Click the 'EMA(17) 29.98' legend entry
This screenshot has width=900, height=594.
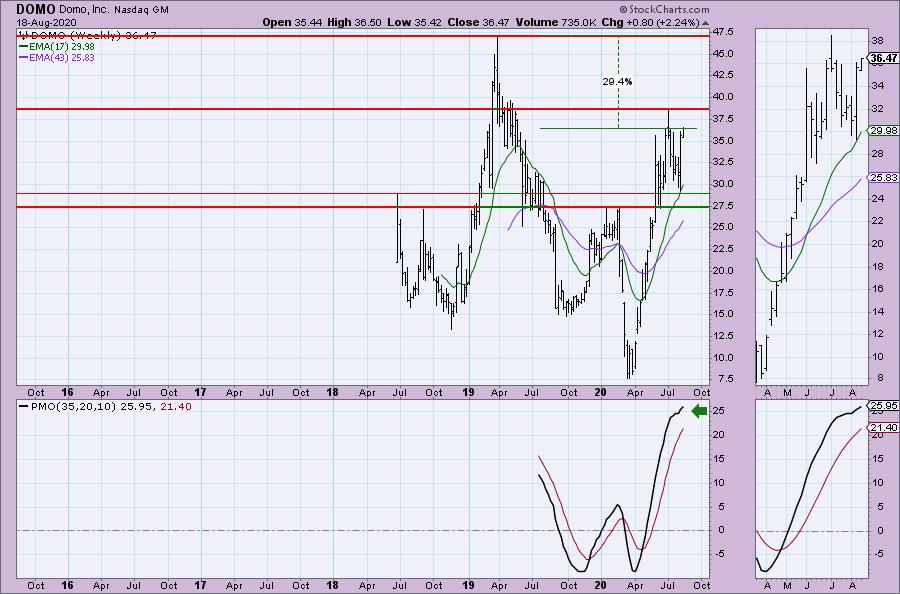pos(62,46)
